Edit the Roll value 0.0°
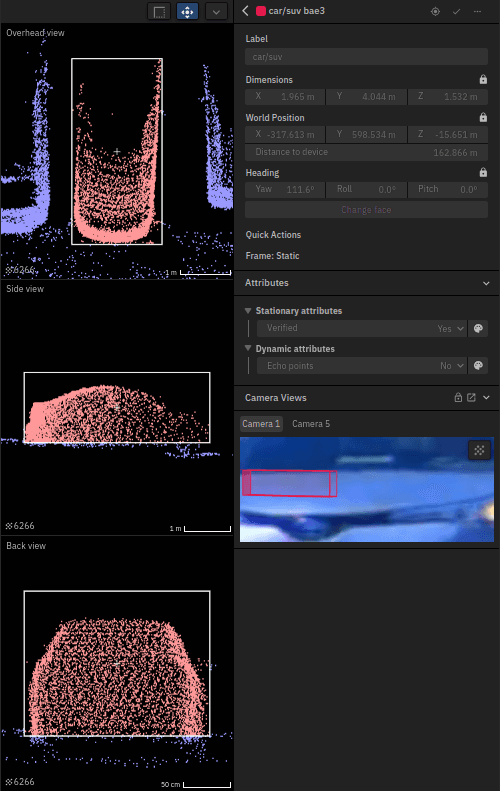The height and width of the screenshot is (791, 500). [366, 189]
